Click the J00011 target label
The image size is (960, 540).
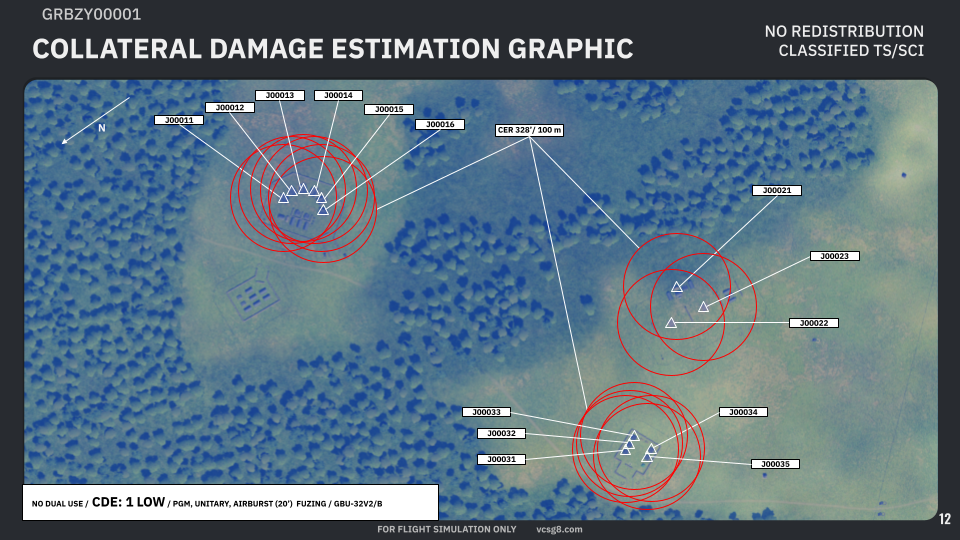pos(179,120)
